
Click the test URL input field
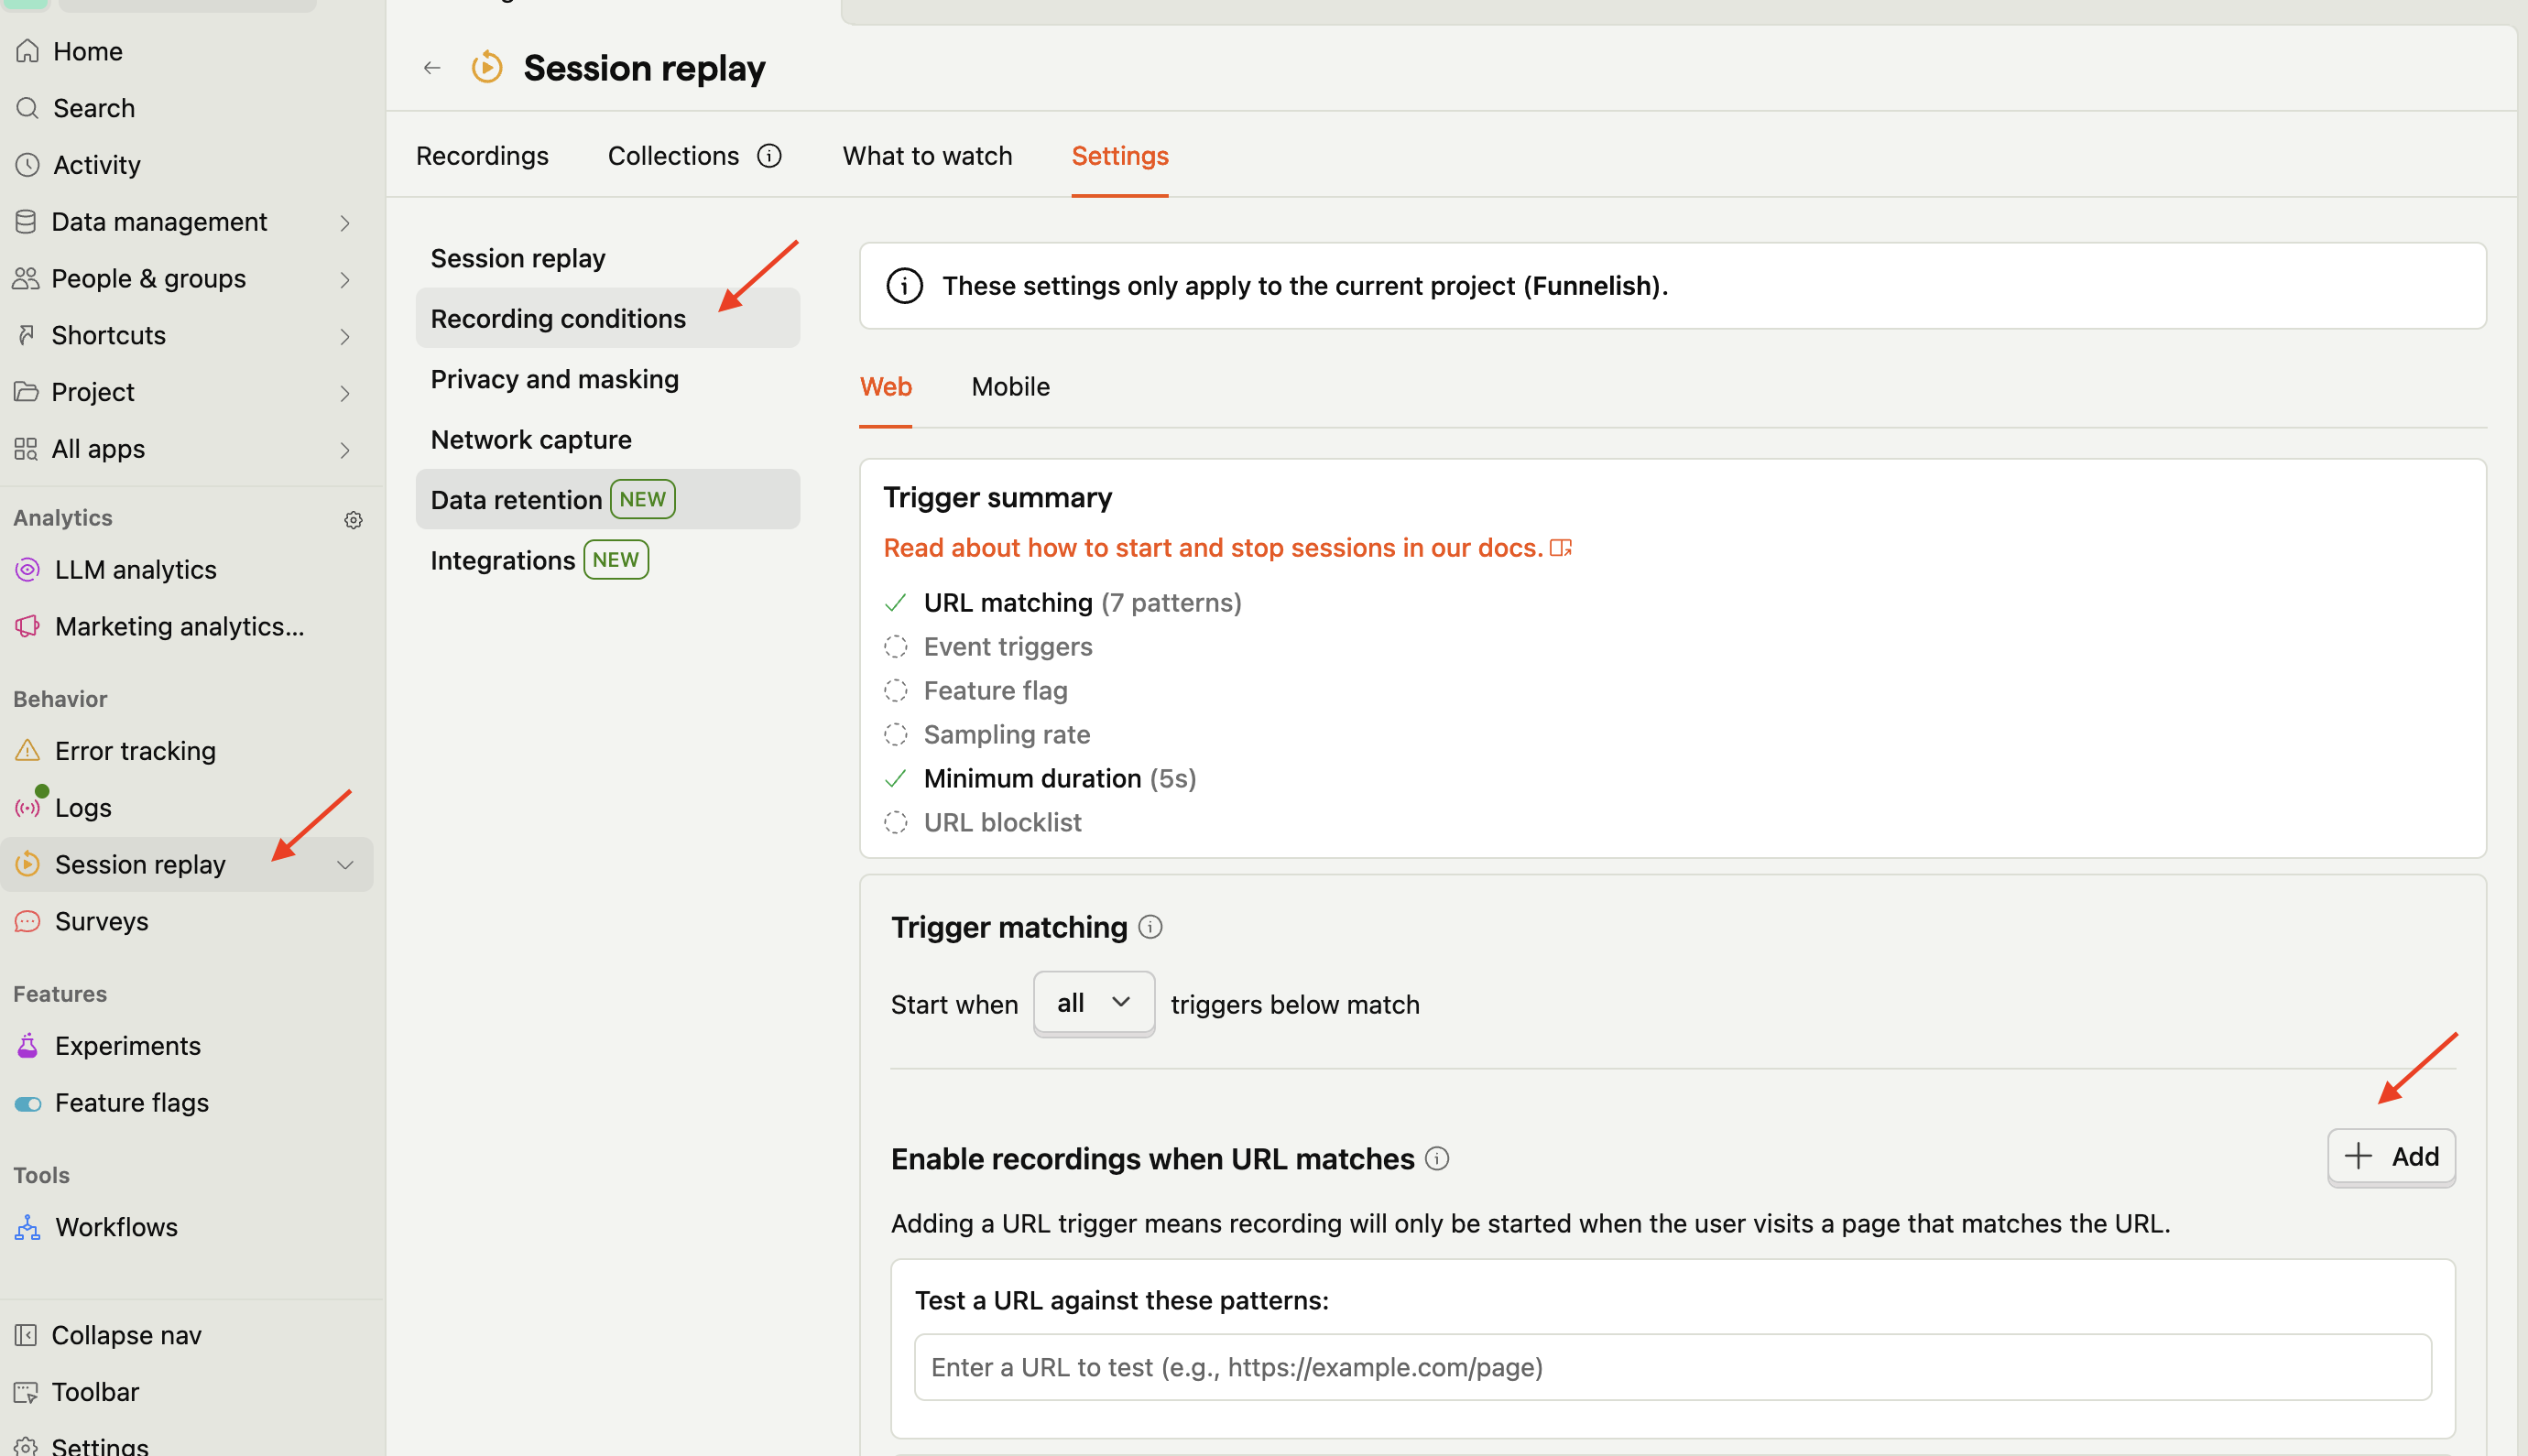[x=1672, y=1367]
